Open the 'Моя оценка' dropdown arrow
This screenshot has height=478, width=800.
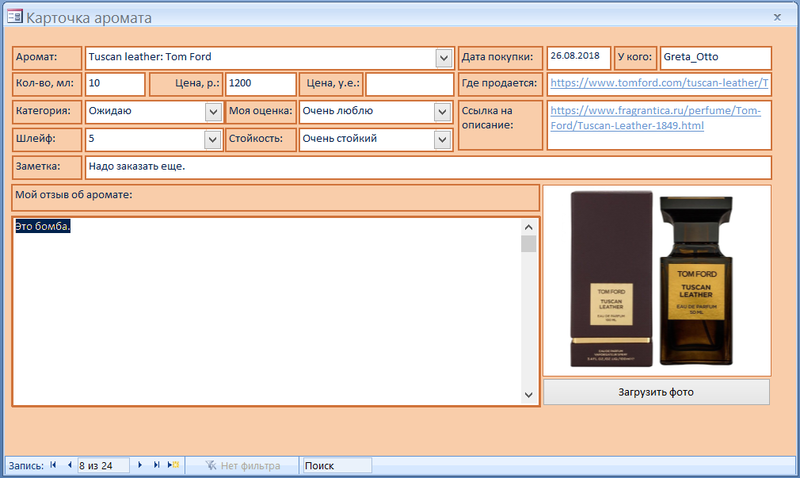[x=442, y=112]
